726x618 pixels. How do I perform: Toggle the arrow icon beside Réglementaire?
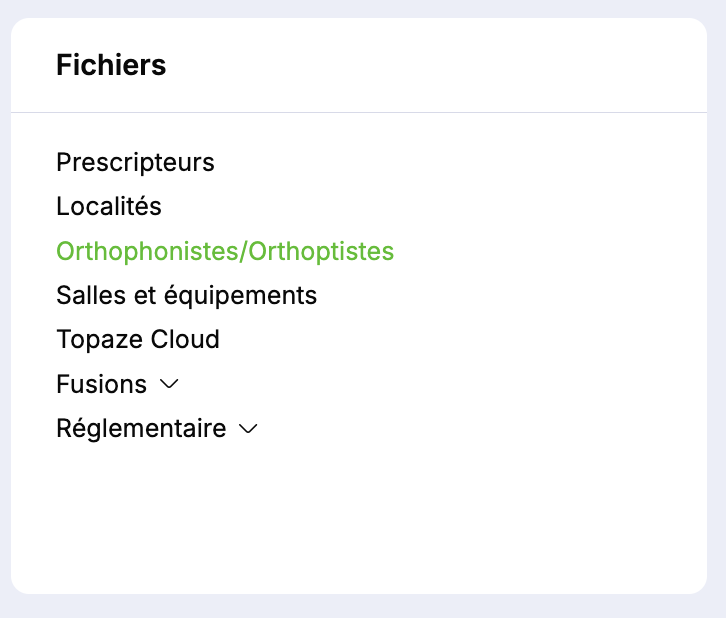(x=248, y=430)
